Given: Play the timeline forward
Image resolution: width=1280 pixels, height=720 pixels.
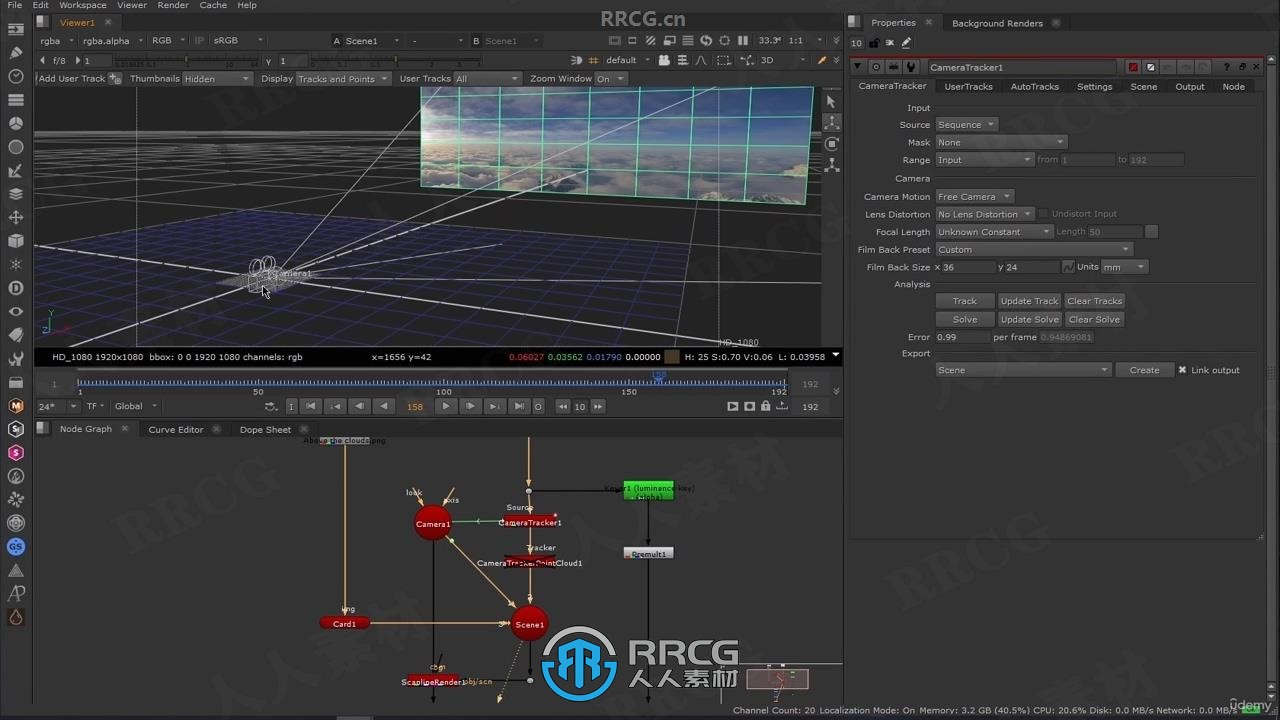Looking at the screenshot, I should [446, 406].
